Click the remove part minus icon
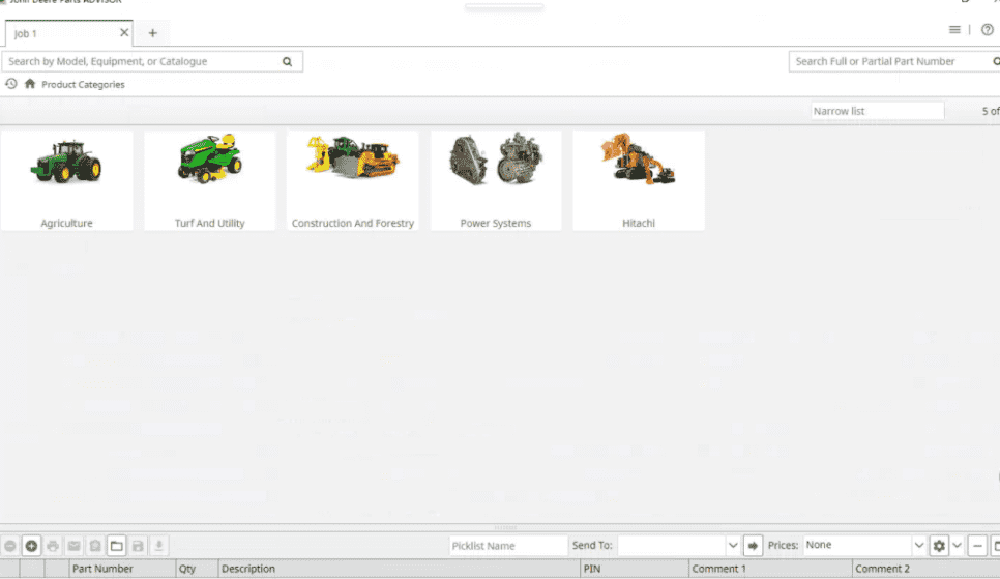The width and height of the screenshot is (1000, 579). click(10, 546)
